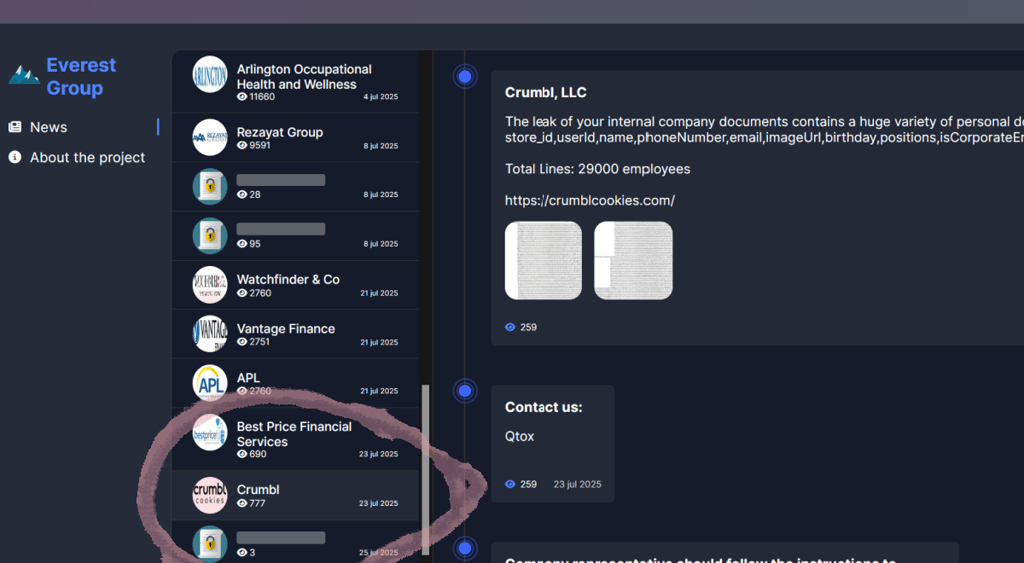The image size is (1024, 563).
Task: Click redacted name bar of 28-view entry
Action: [281, 180]
